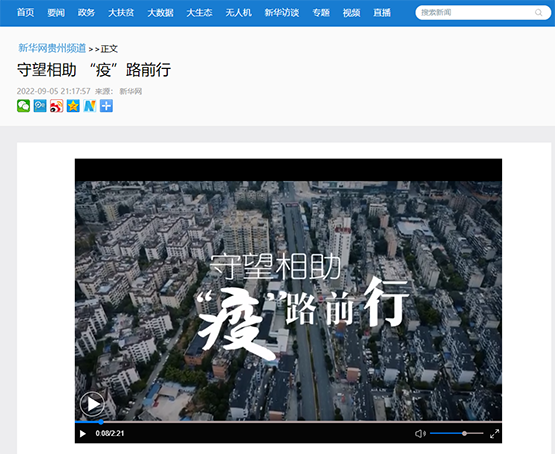Open the 视频 navigation item
This screenshot has height=454, width=555.
351,13
